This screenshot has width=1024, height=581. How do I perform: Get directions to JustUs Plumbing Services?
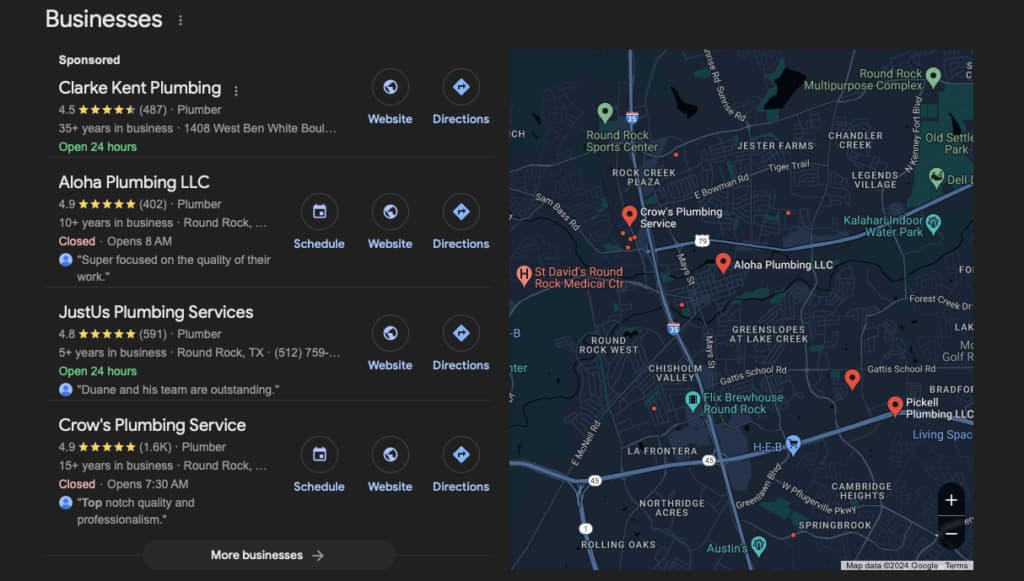point(461,334)
